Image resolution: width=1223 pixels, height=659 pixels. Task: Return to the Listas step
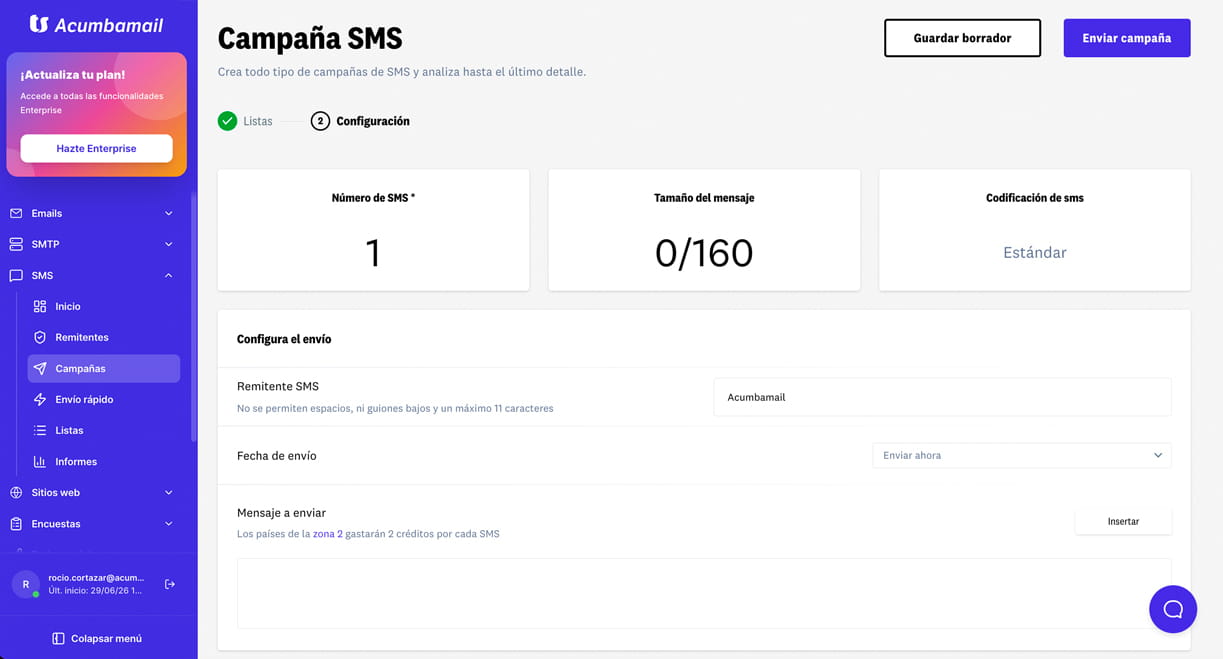(245, 121)
